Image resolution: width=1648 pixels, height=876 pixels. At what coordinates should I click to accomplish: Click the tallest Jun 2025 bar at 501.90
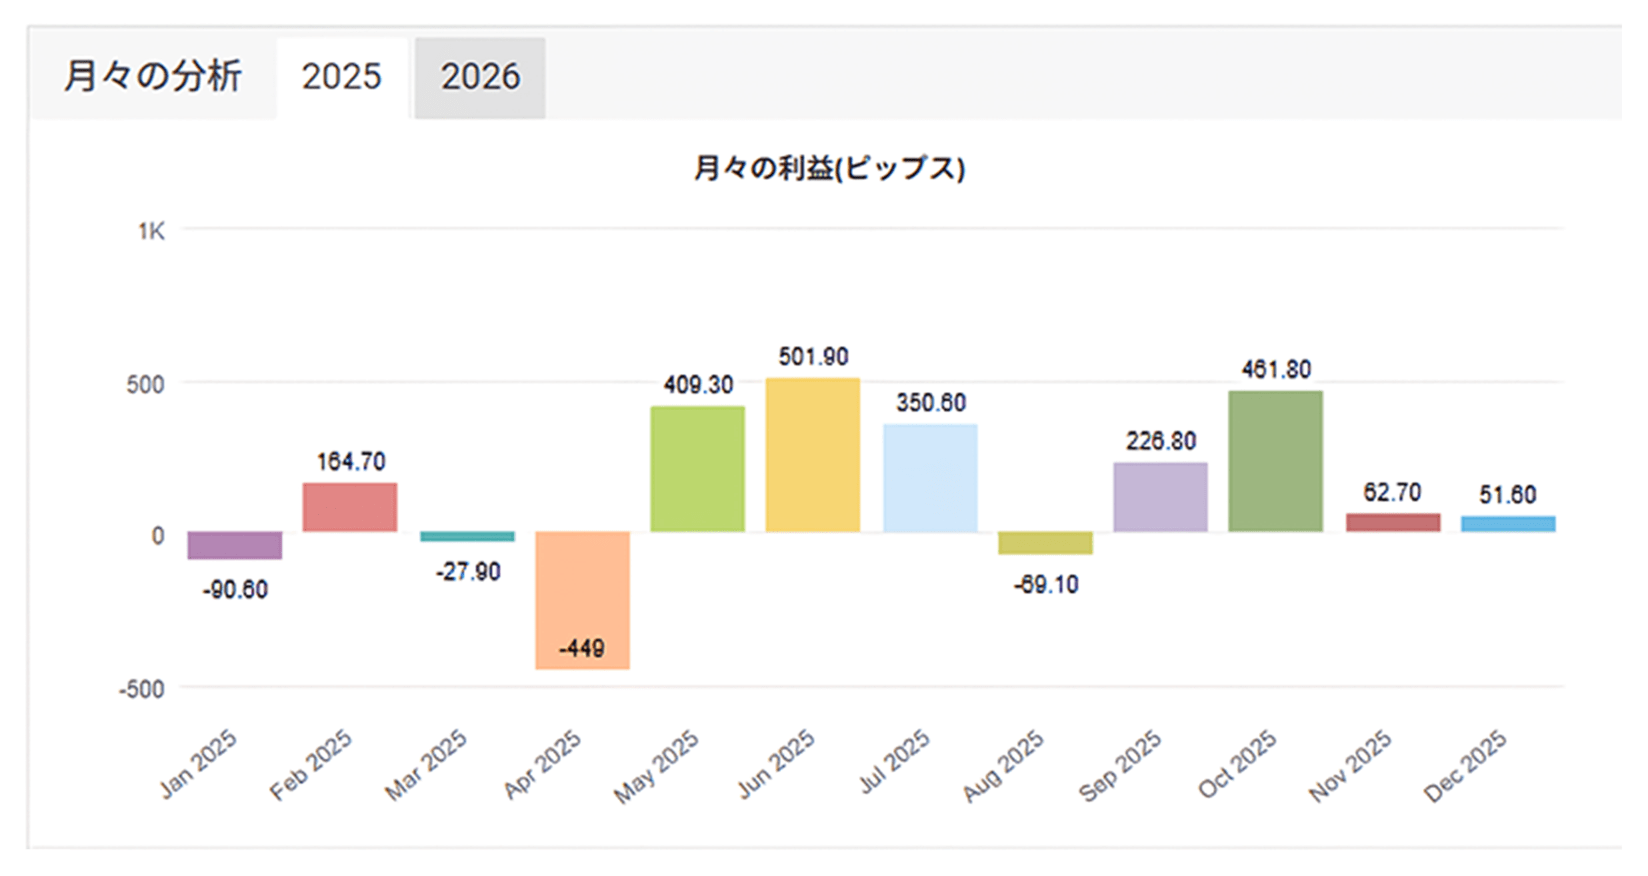(x=812, y=455)
